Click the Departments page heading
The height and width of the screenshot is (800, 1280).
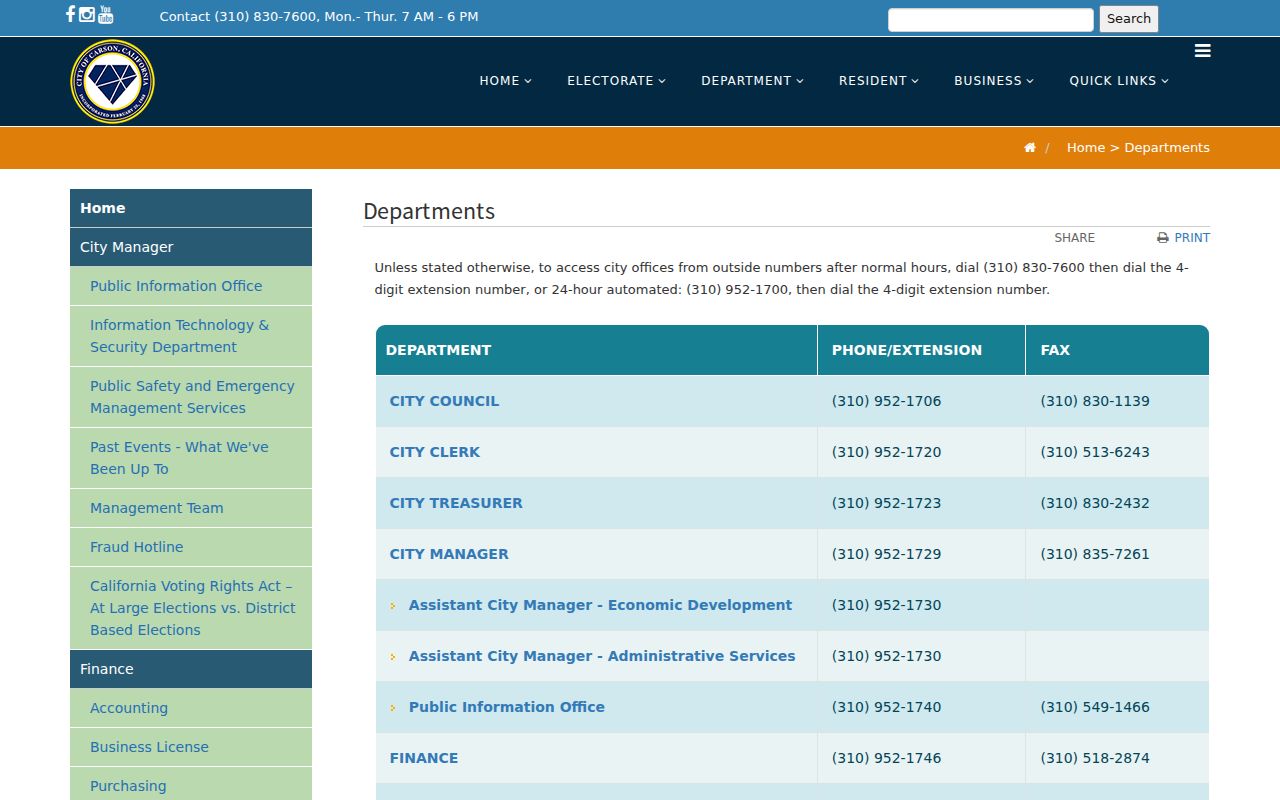tap(429, 212)
